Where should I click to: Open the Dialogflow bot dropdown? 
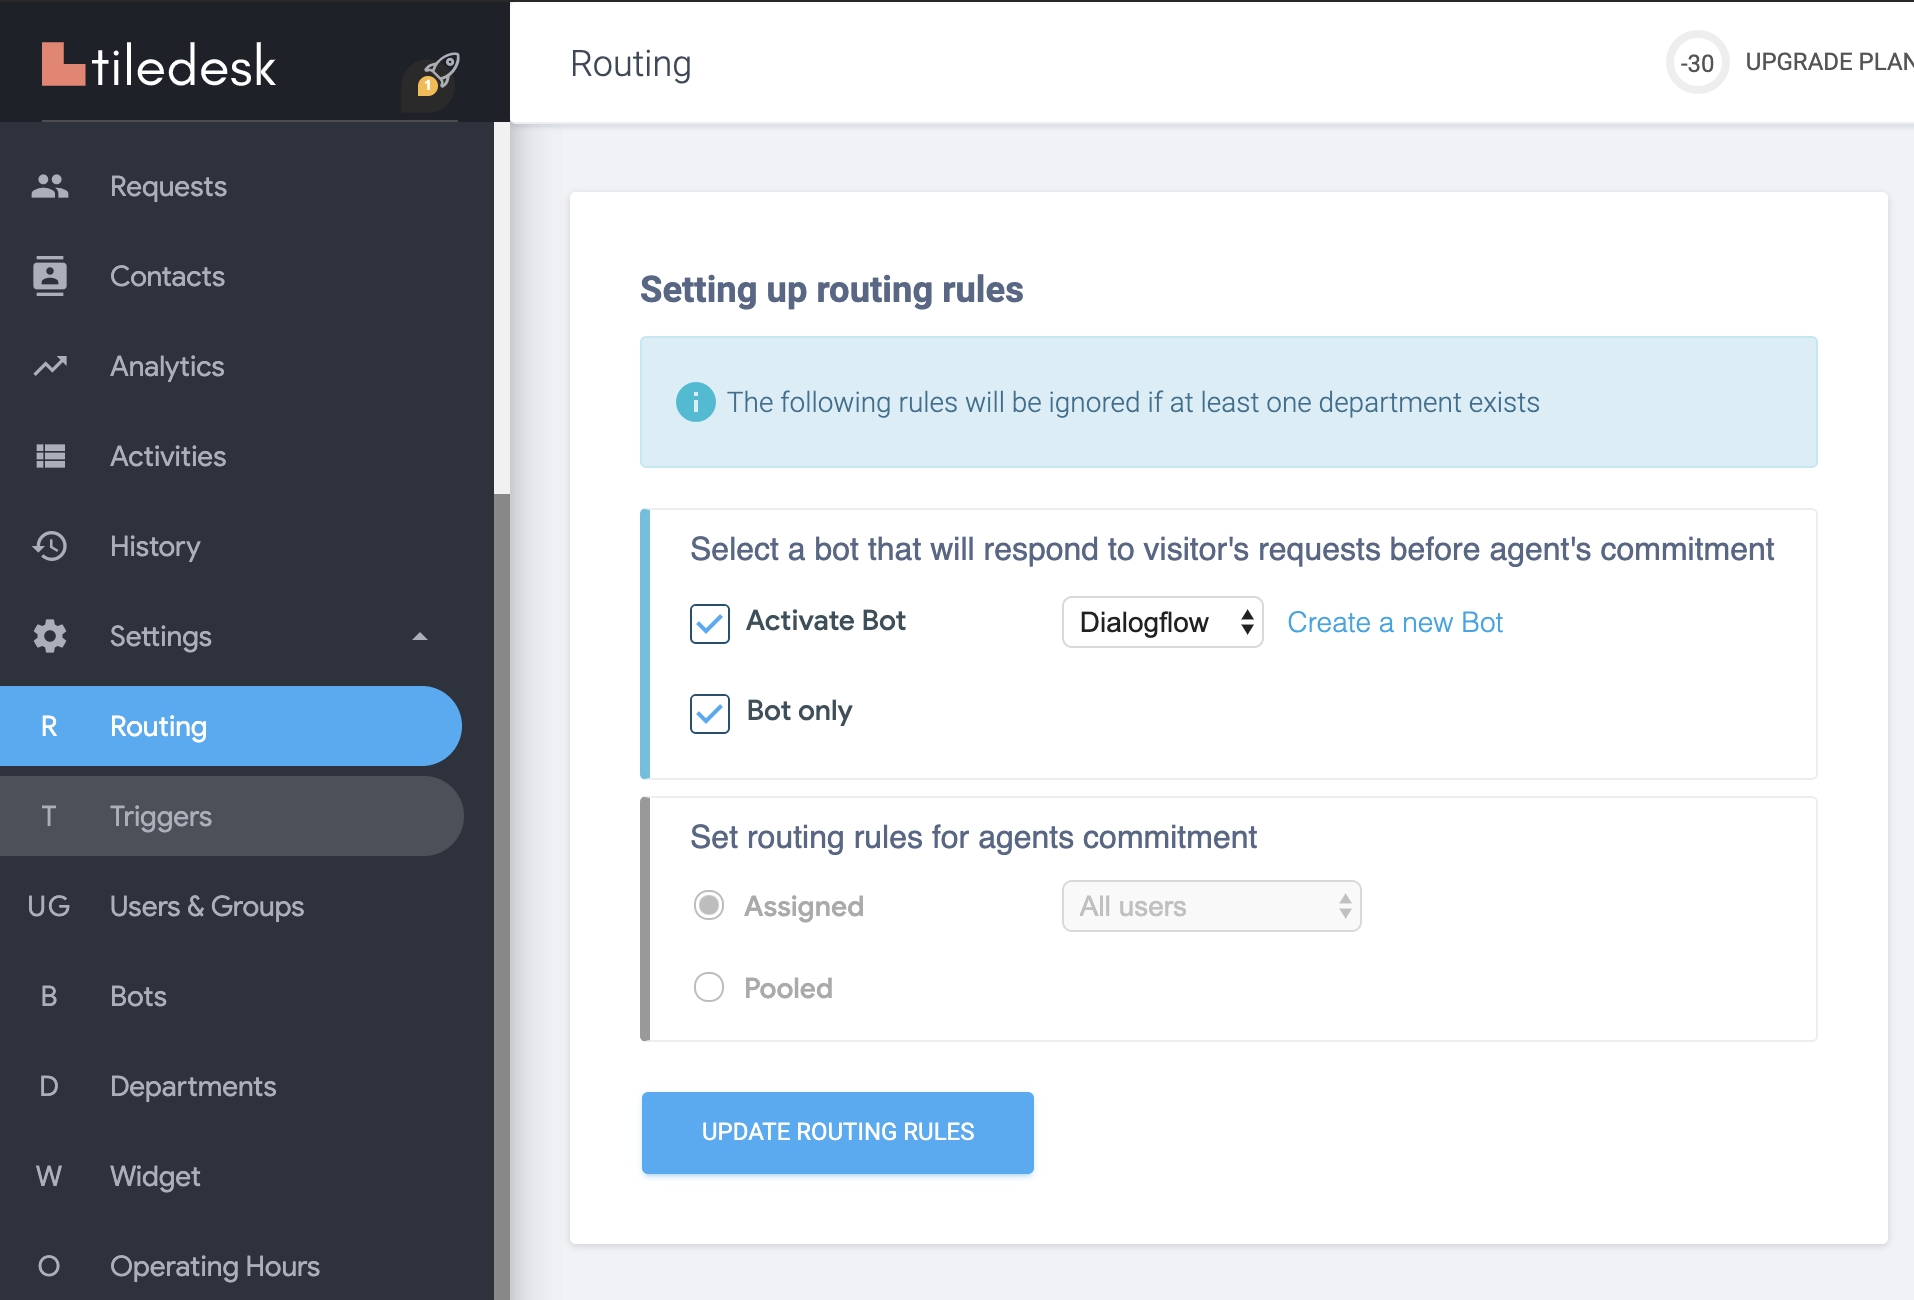click(1162, 622)
